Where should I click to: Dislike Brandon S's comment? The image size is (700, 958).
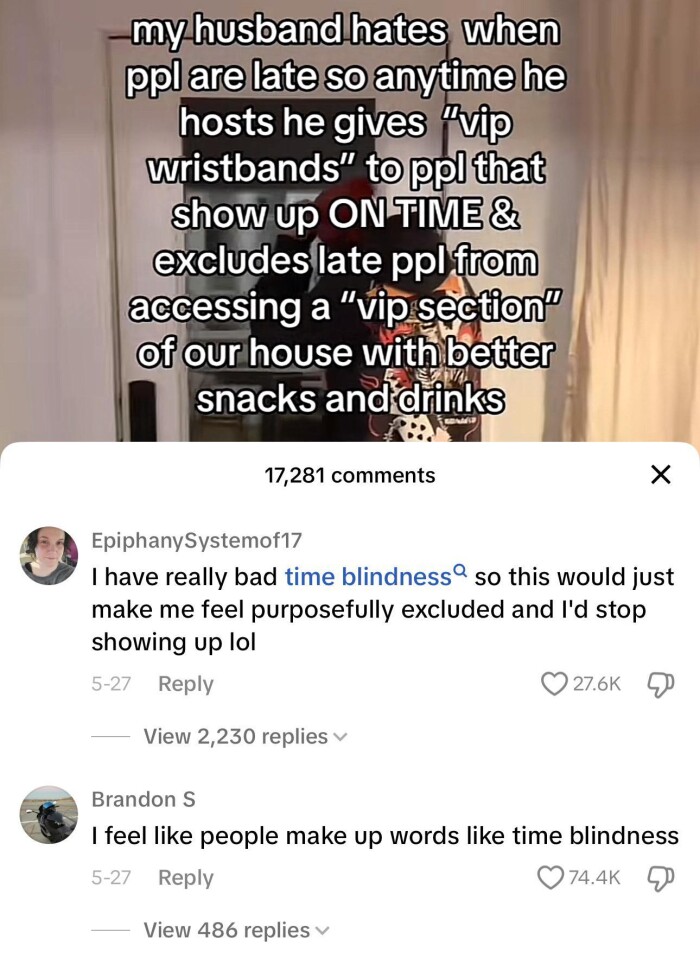[x=662, y=878]
